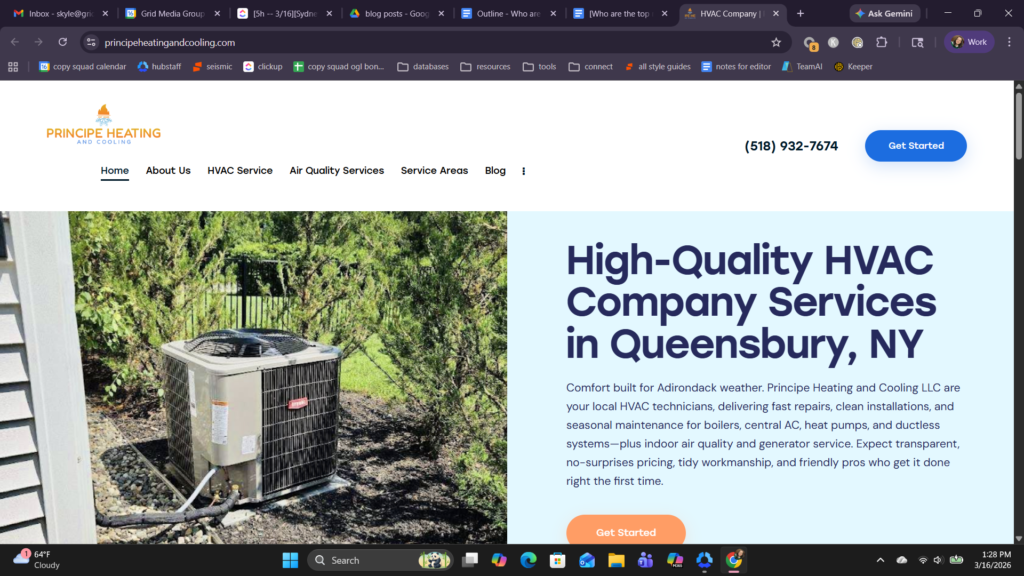
Task: Call the (518) 932-7674 phone link
Action: pyautogui.click(x=791, y=146)
